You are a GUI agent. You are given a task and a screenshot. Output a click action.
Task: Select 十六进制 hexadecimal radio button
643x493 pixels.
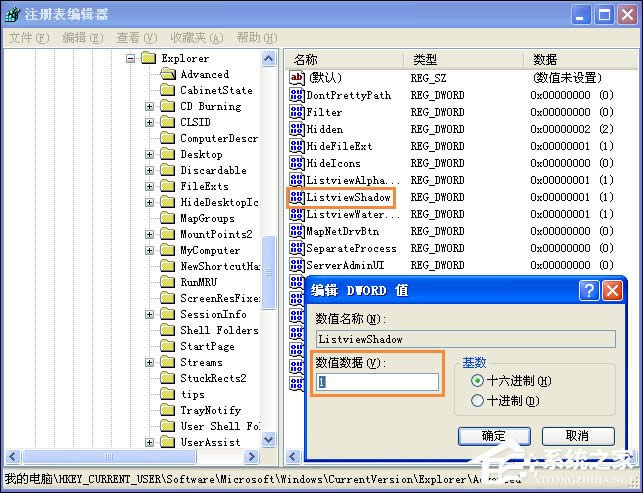click(x=477, y=381)
